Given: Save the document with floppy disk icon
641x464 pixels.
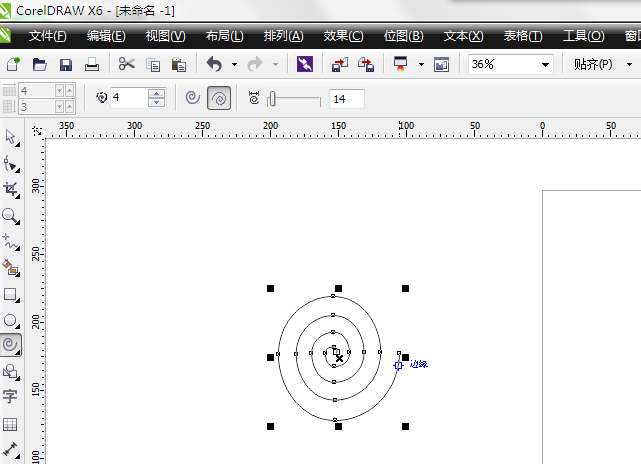Looking at the screenshot, I should tap(66, 65).
